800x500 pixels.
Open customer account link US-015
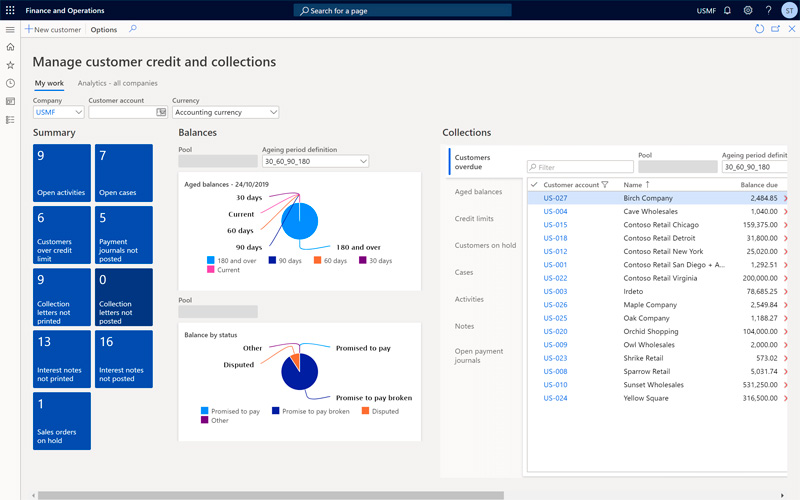click(x=555, y=225)
